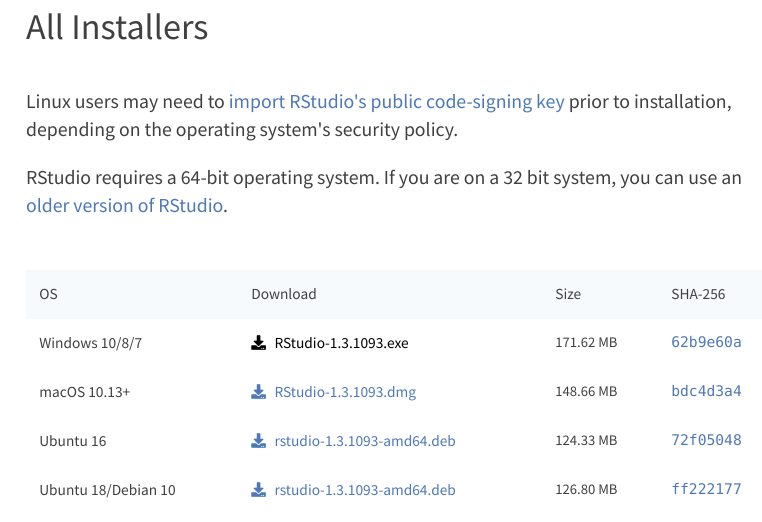
Task: Click the download icon in the Ubuntu 18/Debian 10 row
Action: click(x=258, y=490)
